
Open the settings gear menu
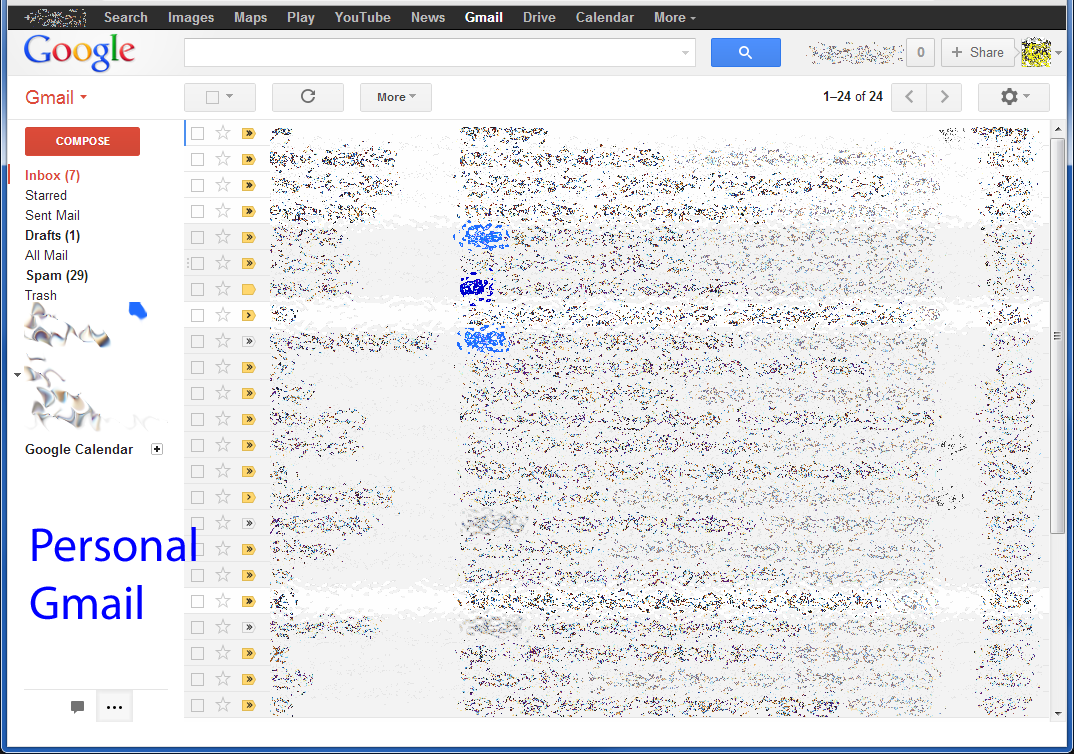pos(1014,97)
